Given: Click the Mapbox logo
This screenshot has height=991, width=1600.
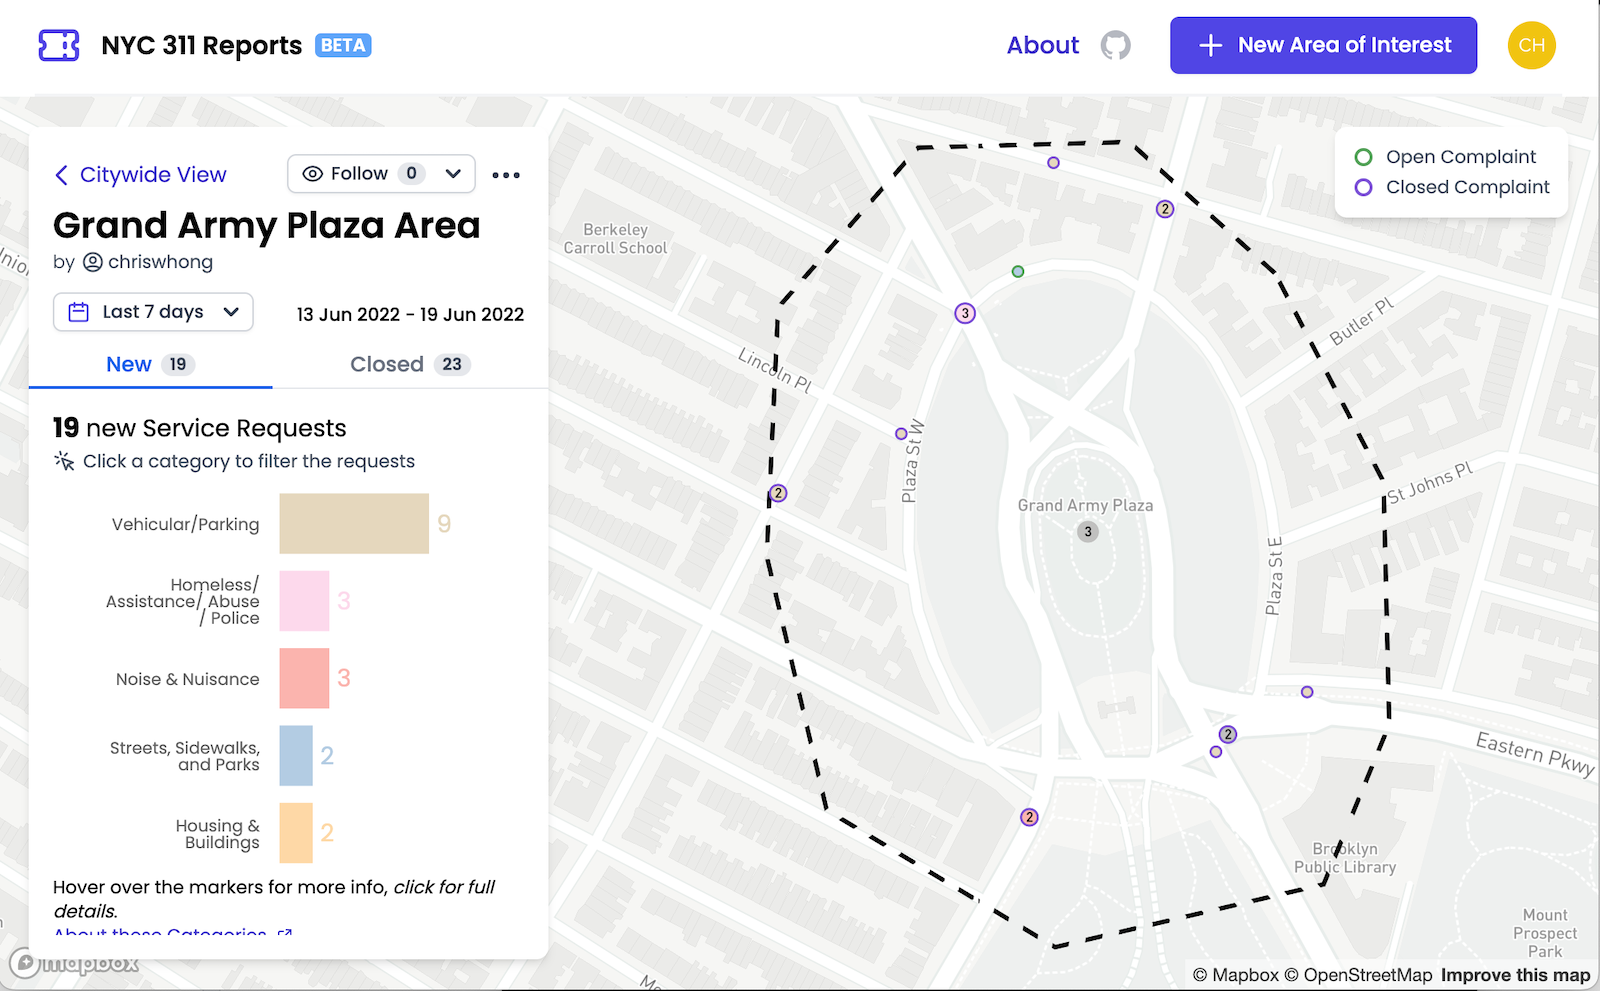Looking at the screenshot, I should click(75, 964).
